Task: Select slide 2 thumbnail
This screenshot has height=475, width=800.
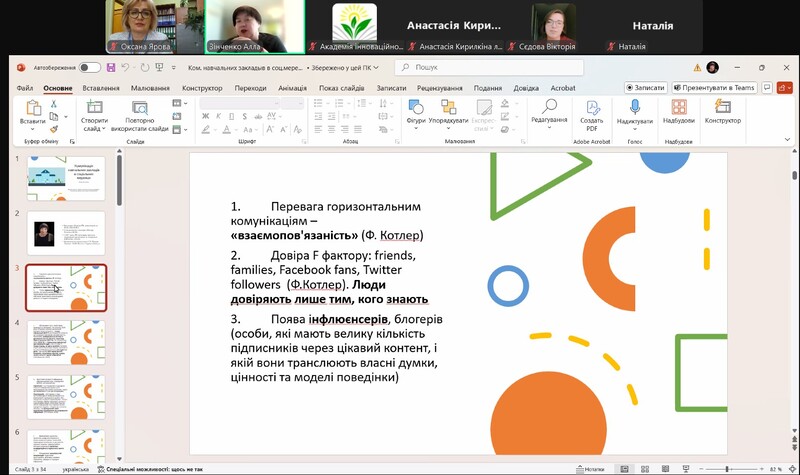Action: [66, 233]
